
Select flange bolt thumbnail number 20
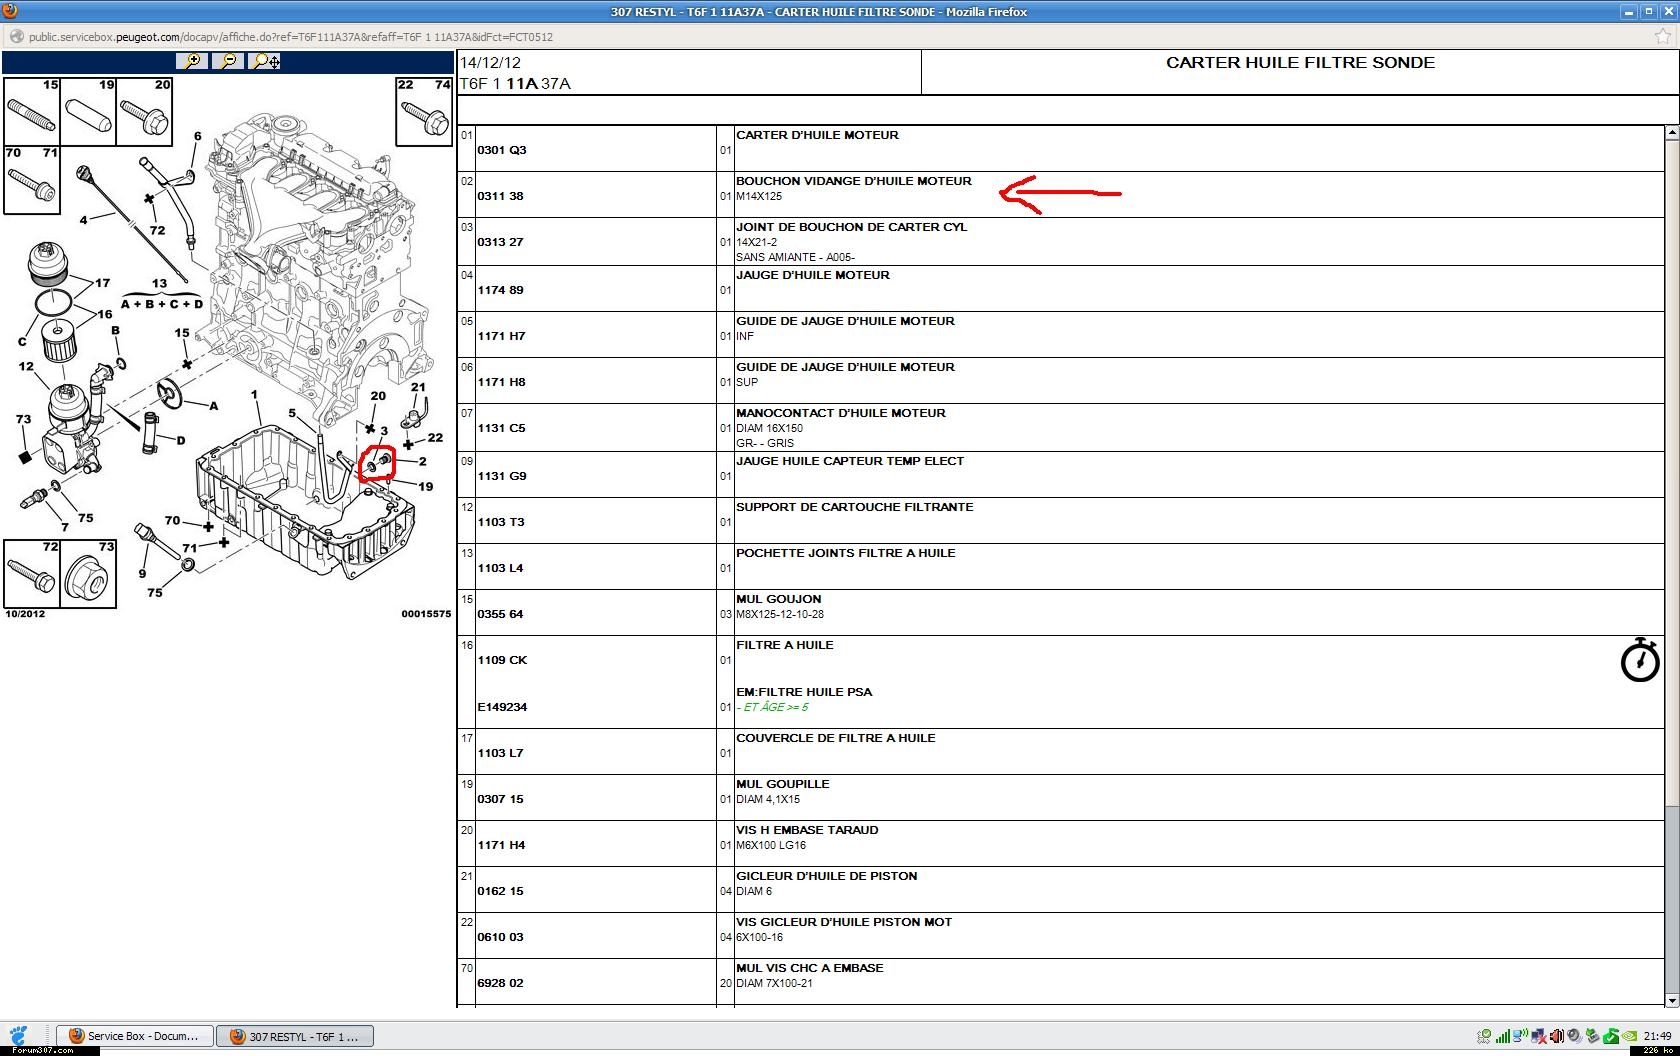144,111
